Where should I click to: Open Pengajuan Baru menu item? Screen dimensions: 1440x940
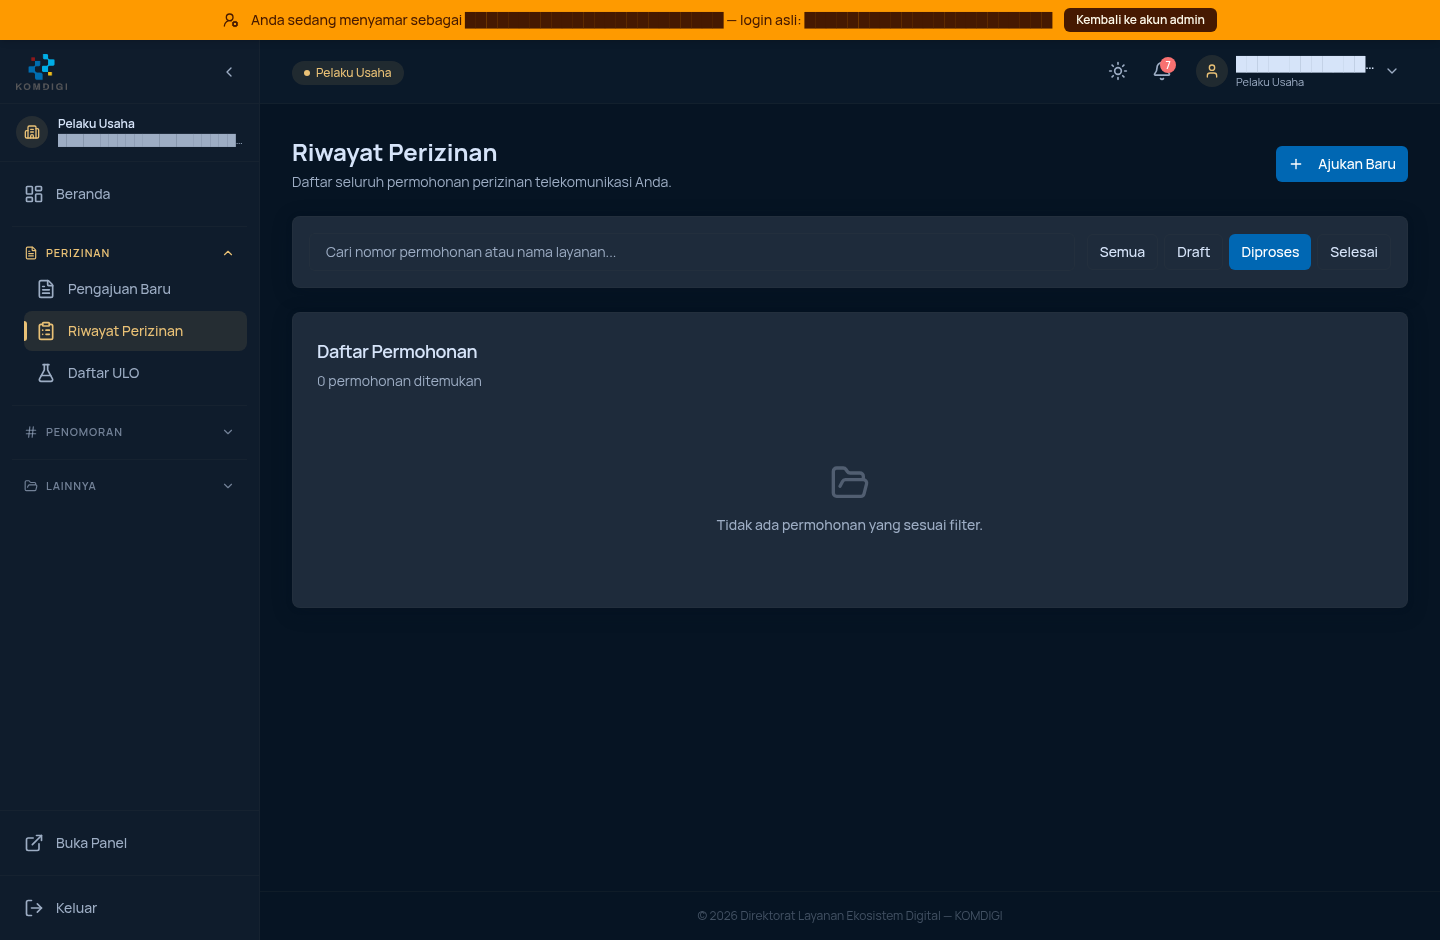[x=135, y=289]
